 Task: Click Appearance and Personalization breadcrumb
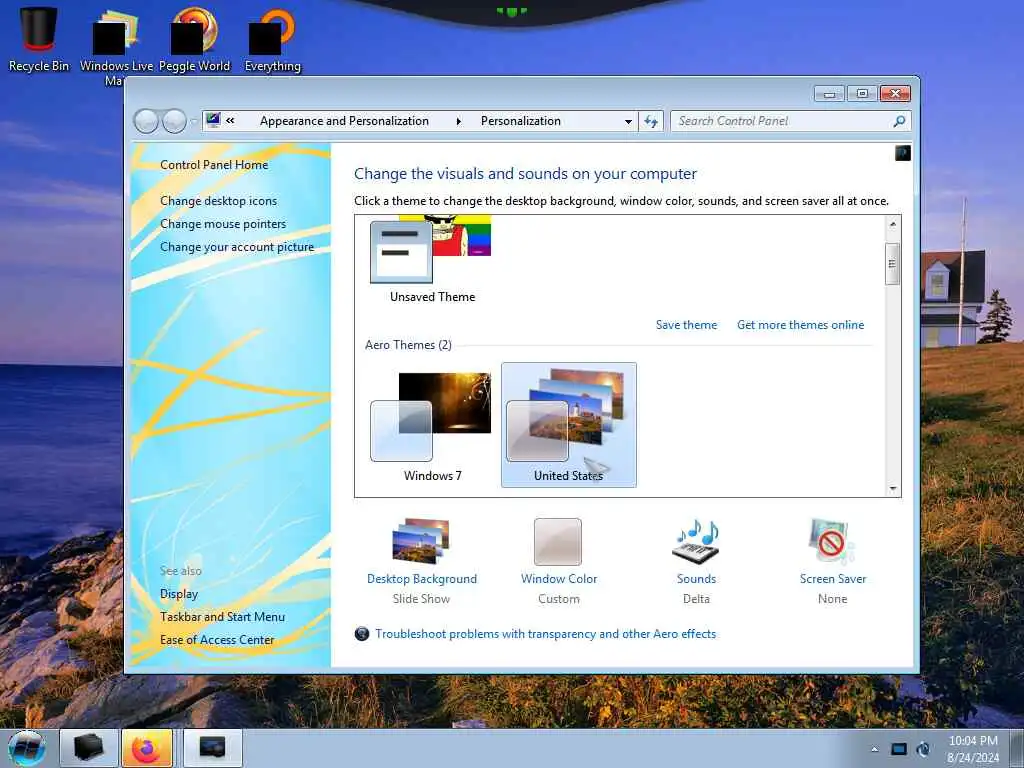[x=344, y=121]
